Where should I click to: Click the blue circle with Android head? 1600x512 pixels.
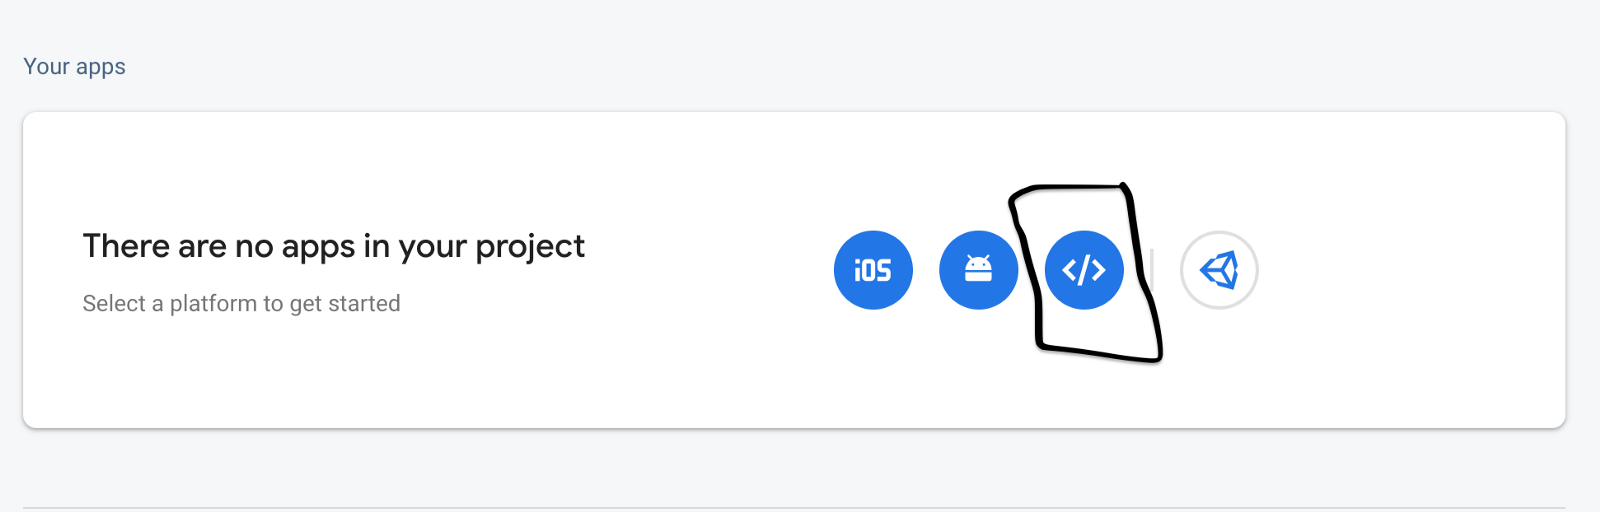click(979, 270)
